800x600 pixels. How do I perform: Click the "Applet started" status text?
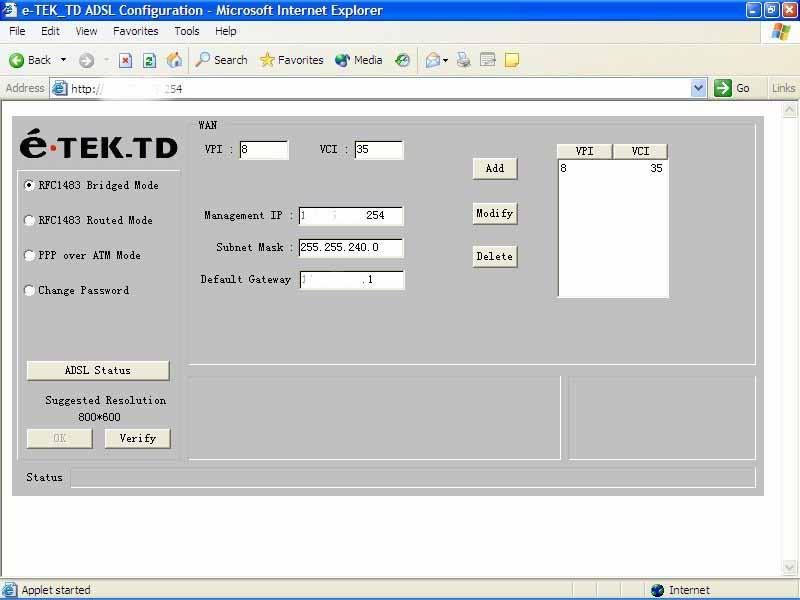[x=56, y=590]
